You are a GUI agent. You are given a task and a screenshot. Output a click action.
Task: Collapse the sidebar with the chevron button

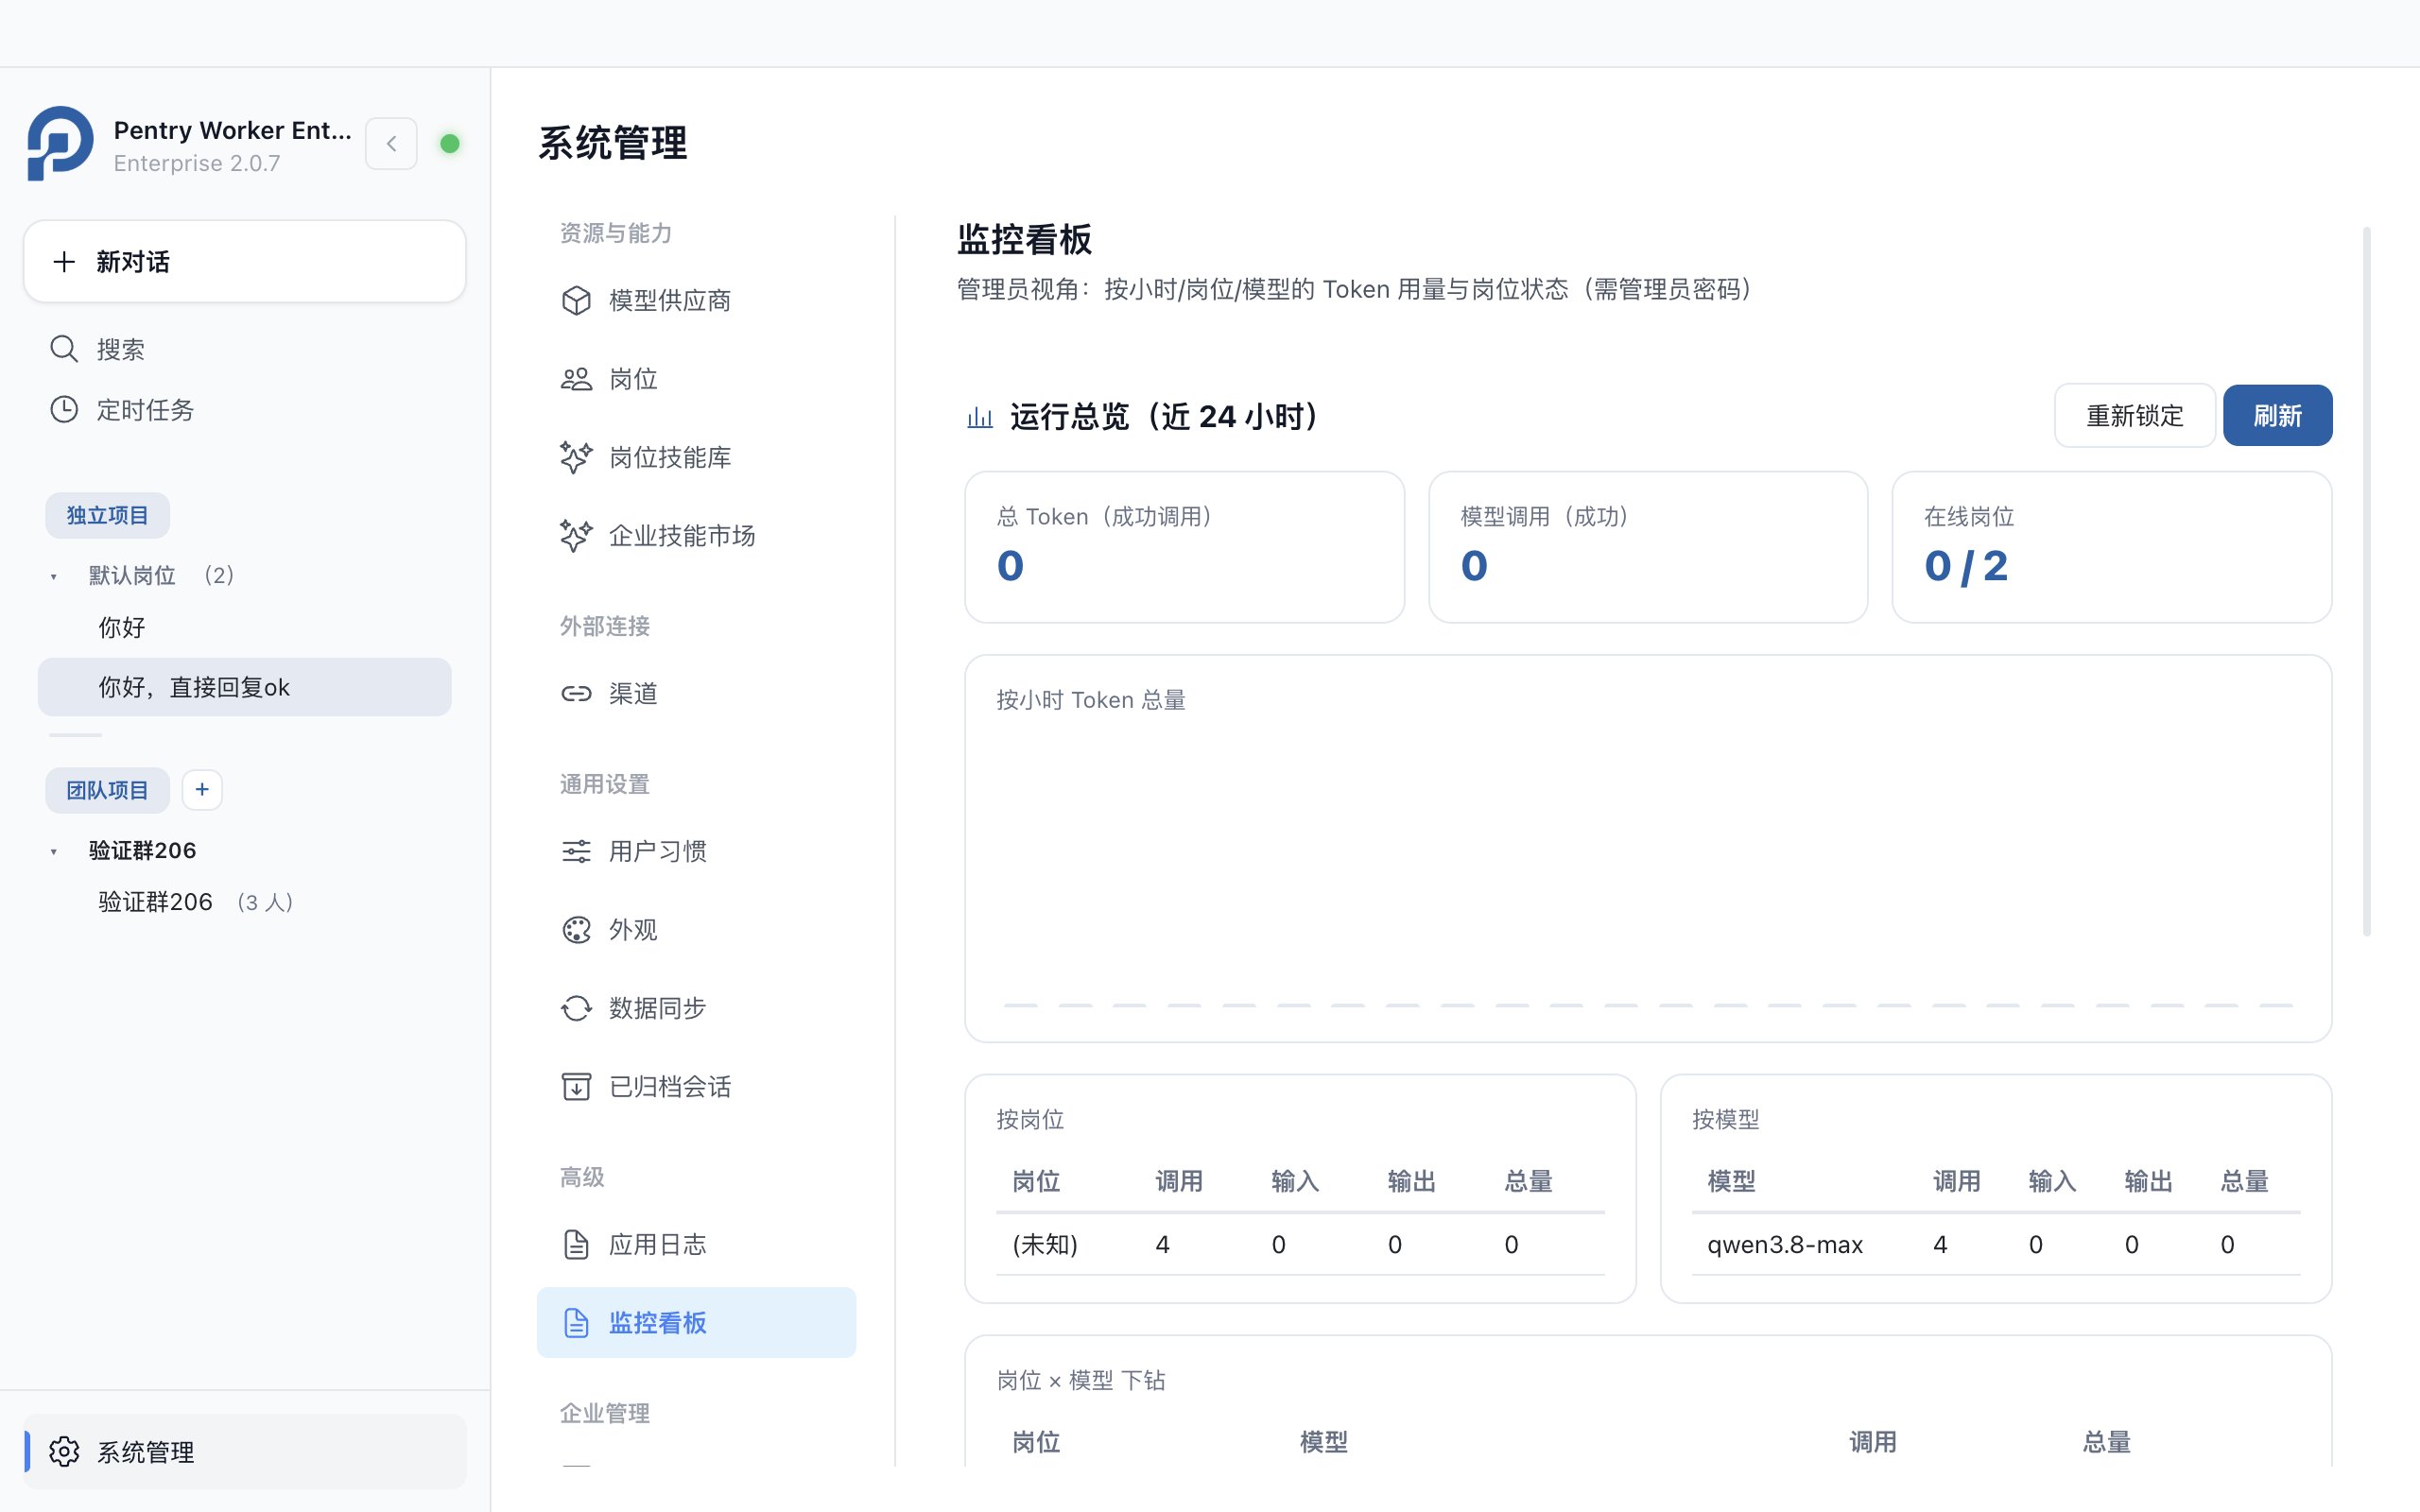point(391,144)
